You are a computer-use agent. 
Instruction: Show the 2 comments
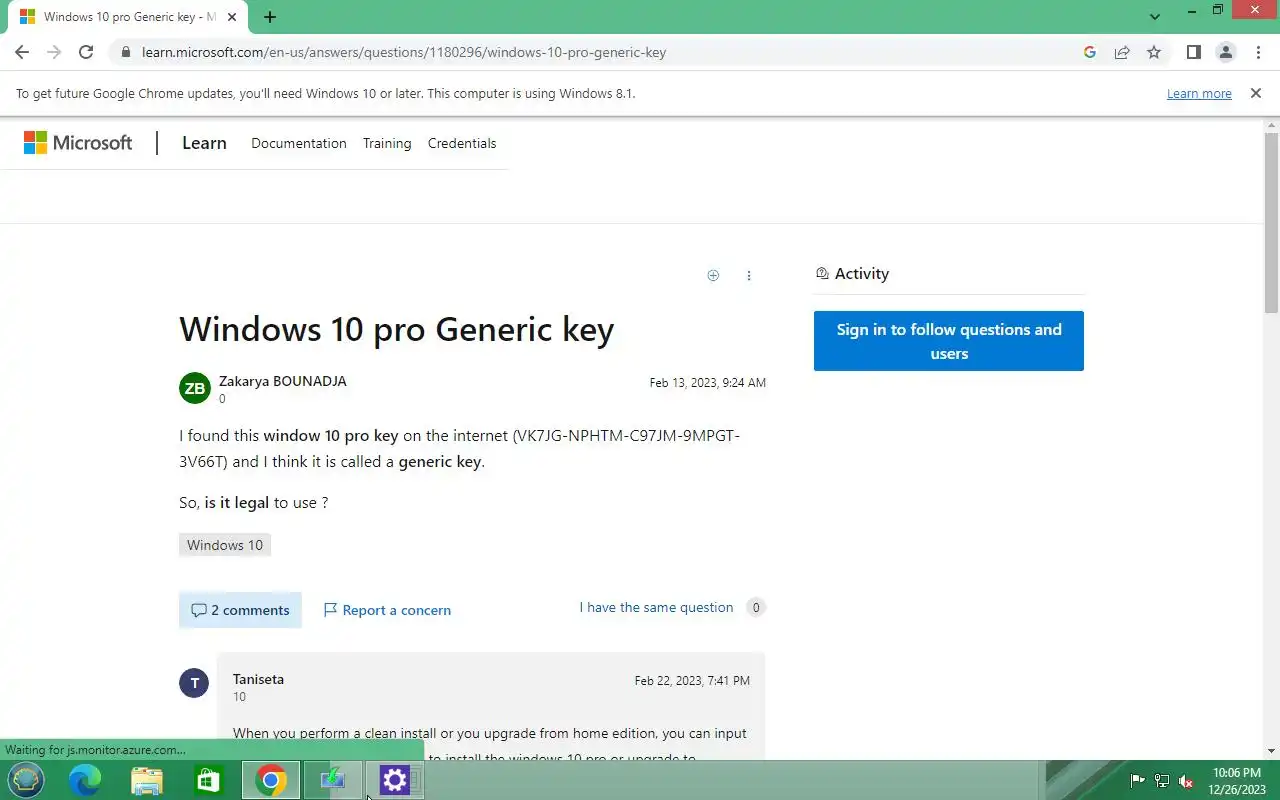click(x=240, y=610)
